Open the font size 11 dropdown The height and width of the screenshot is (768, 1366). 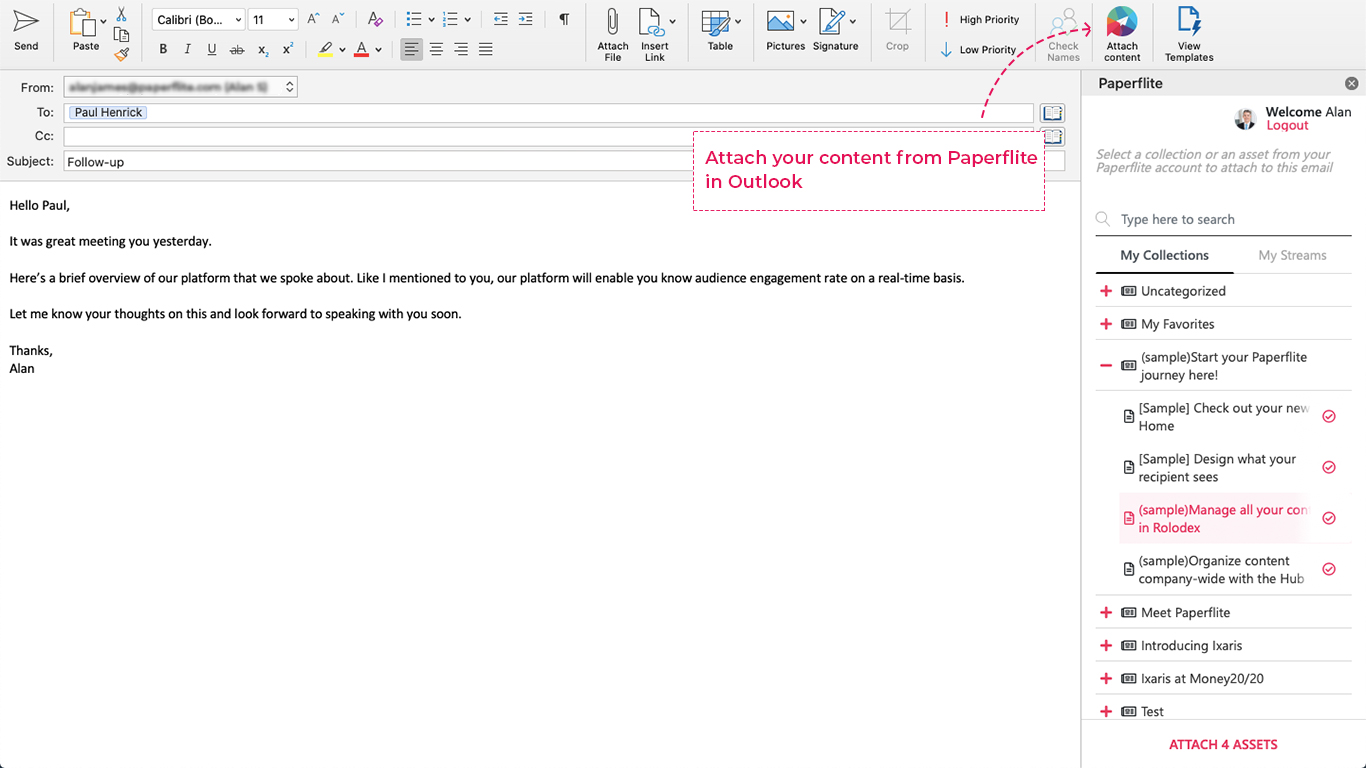coord(273,20)
